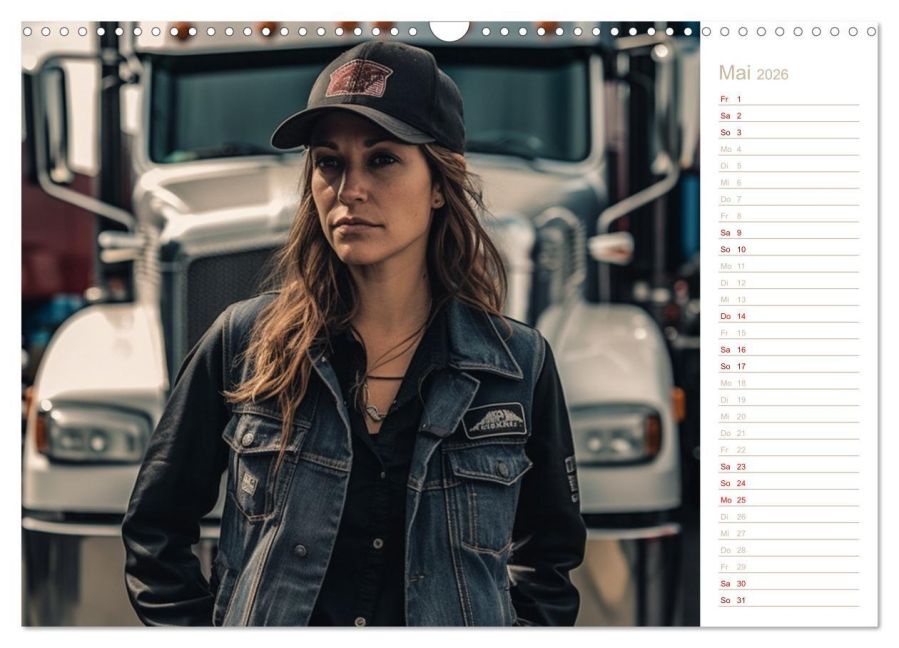Screen dimensions: 899x648
Task: Click the red patch on the black cap
Action: pos(358,78)
